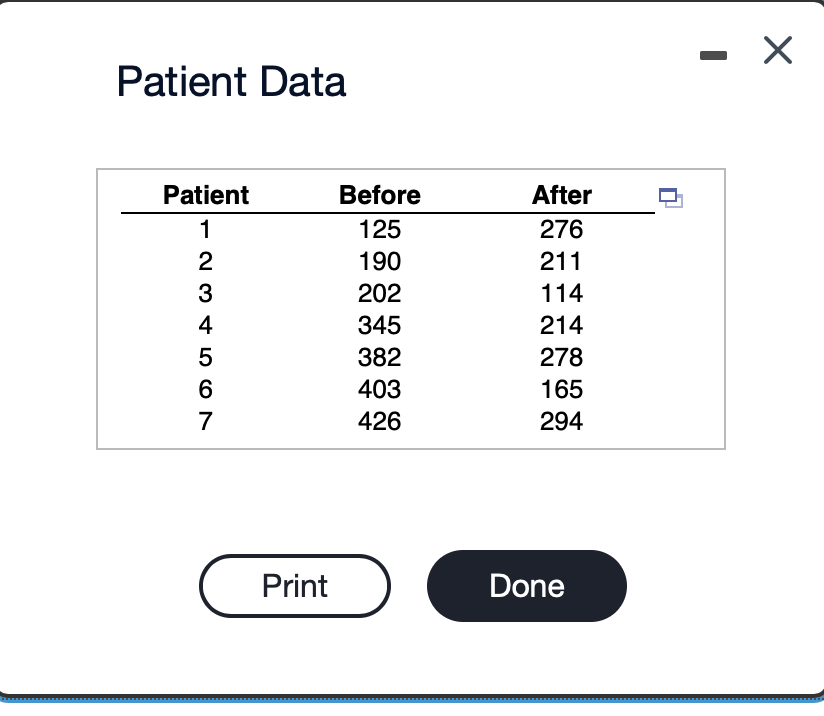
Task: Click the minimize icon
Action: pos(713,55)
